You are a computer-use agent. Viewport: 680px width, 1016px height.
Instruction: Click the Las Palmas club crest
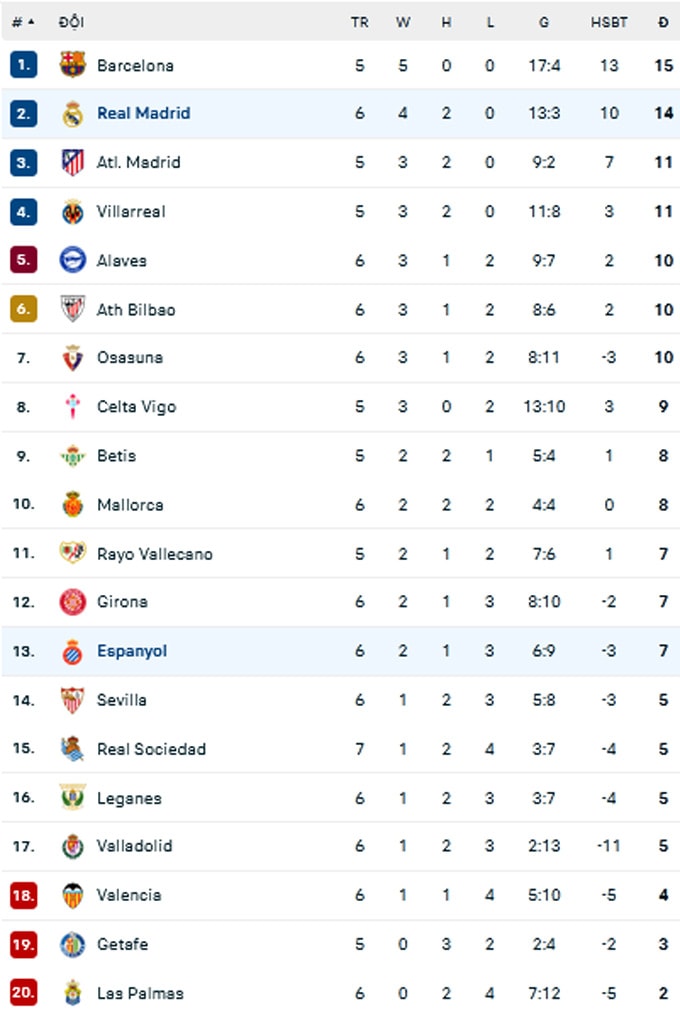[x=73, y=993]
